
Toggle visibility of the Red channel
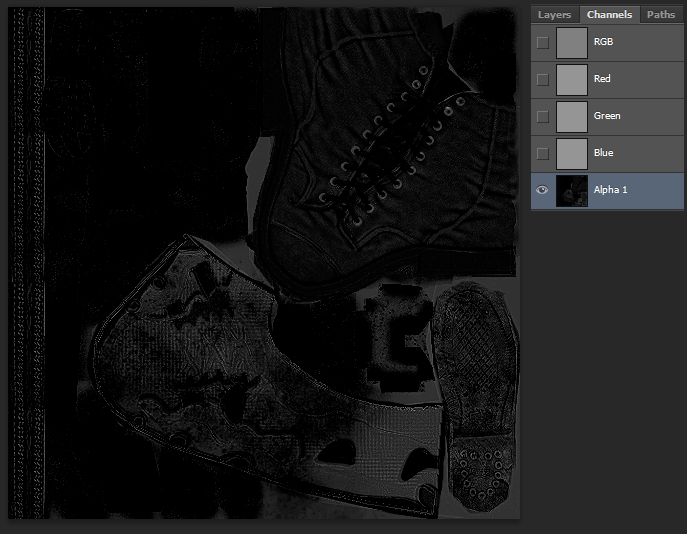tap(542, 79)
